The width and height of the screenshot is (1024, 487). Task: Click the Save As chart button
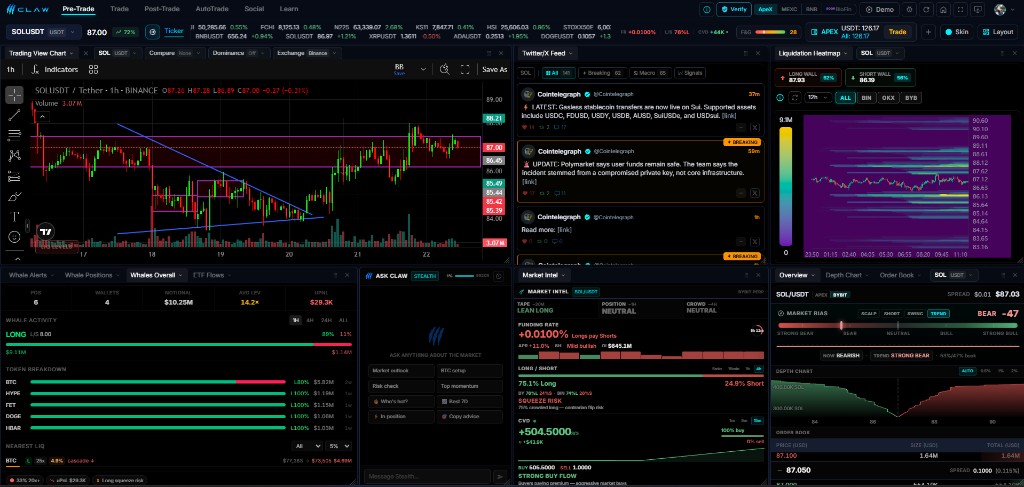pos(494,69)
